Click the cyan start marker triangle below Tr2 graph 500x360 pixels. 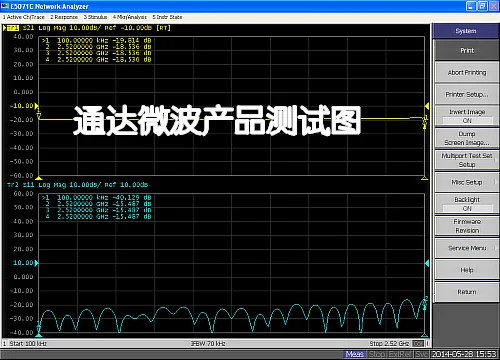pos(39,335)
